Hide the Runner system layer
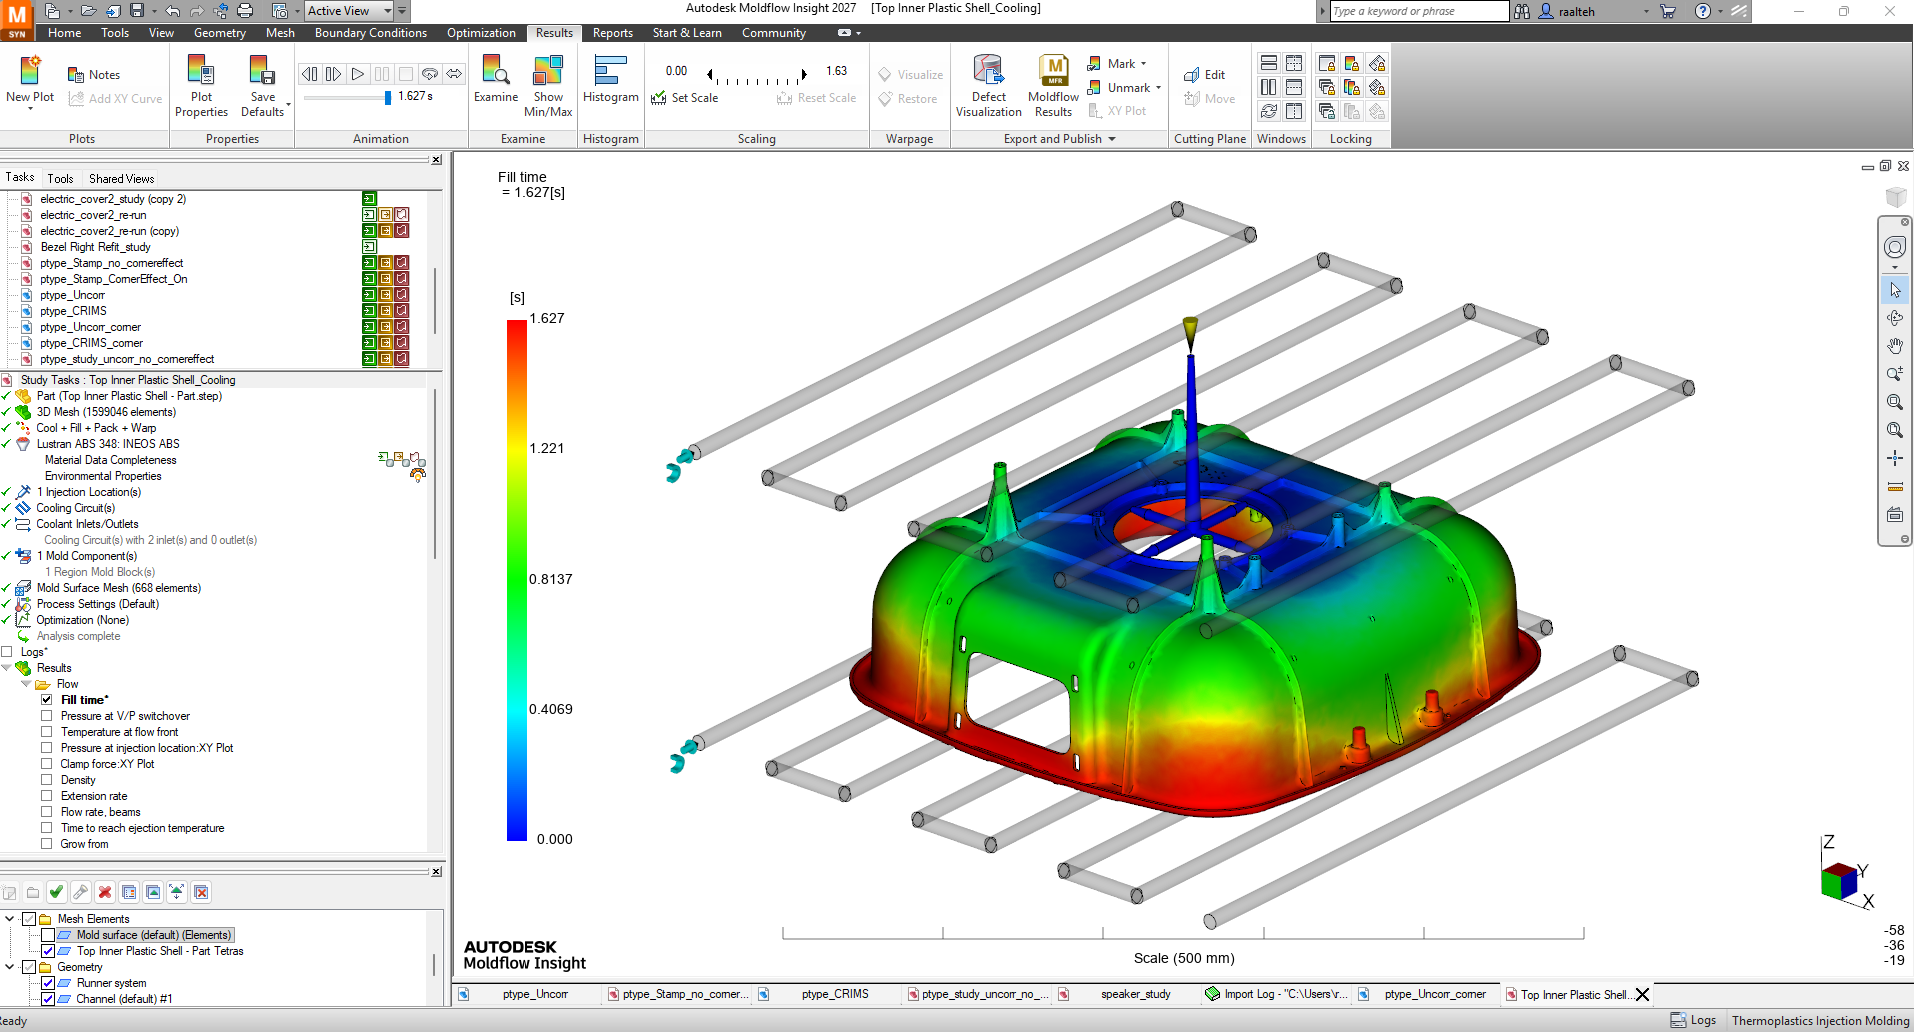The width and height of the screenshot is (1914, 1032). point(48,983)
